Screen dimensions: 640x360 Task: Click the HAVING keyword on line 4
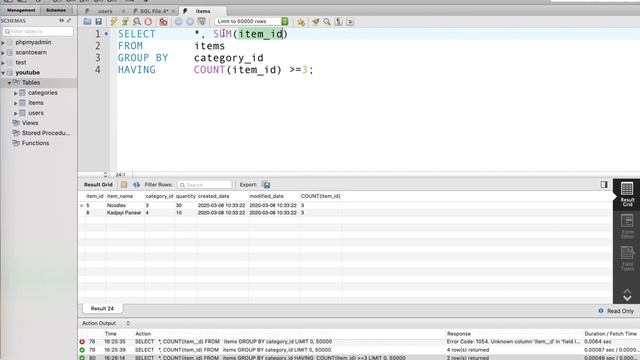pyautogui.click(x=137, y=70)
